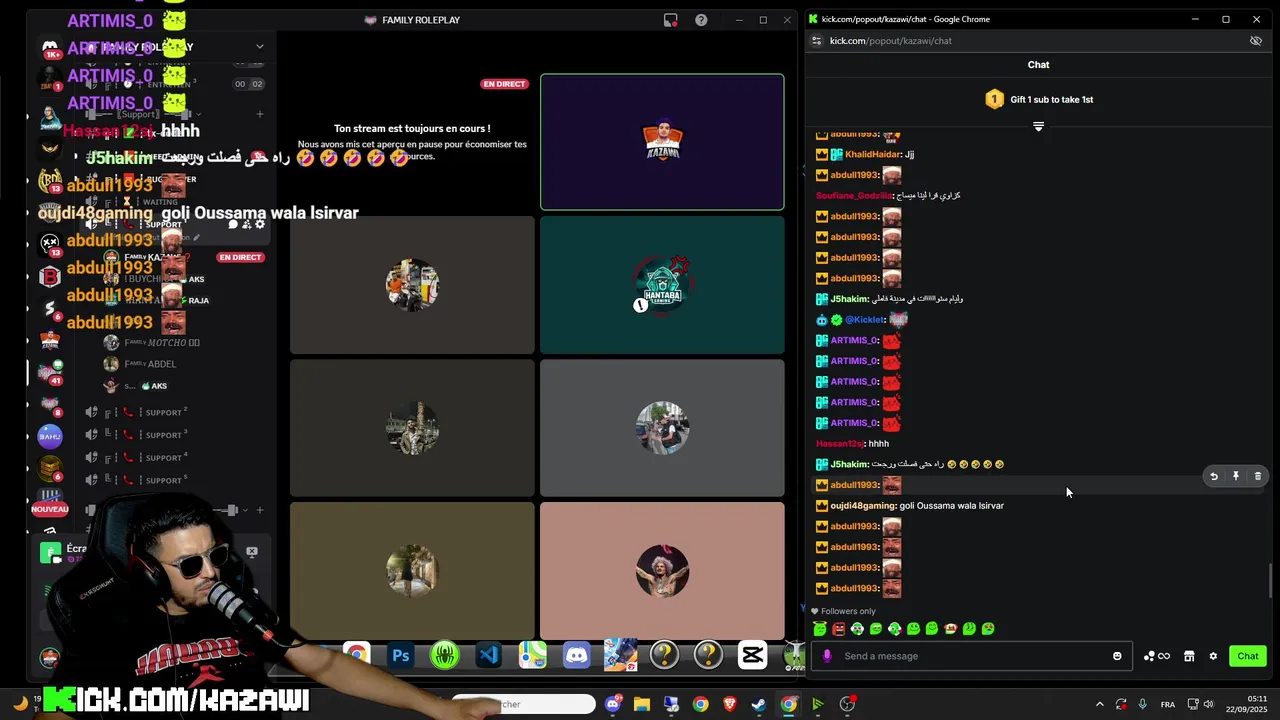1280x720 pixels.
Task: Reply to the hovered abdull1993 message
Action: pos(1214,476)
